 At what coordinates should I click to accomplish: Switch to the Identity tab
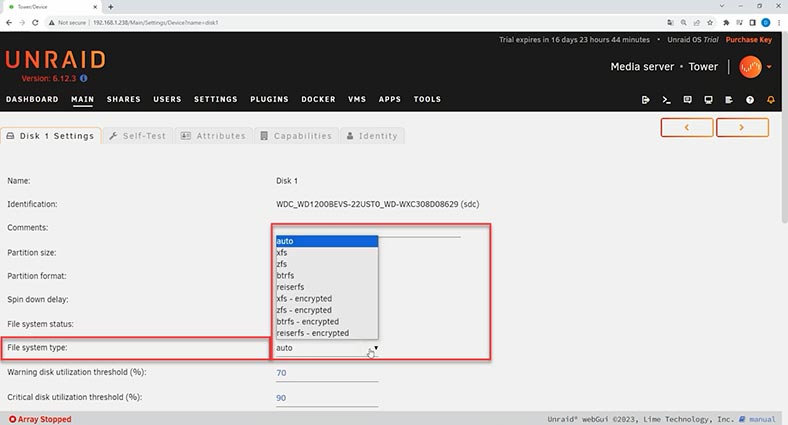372,136
